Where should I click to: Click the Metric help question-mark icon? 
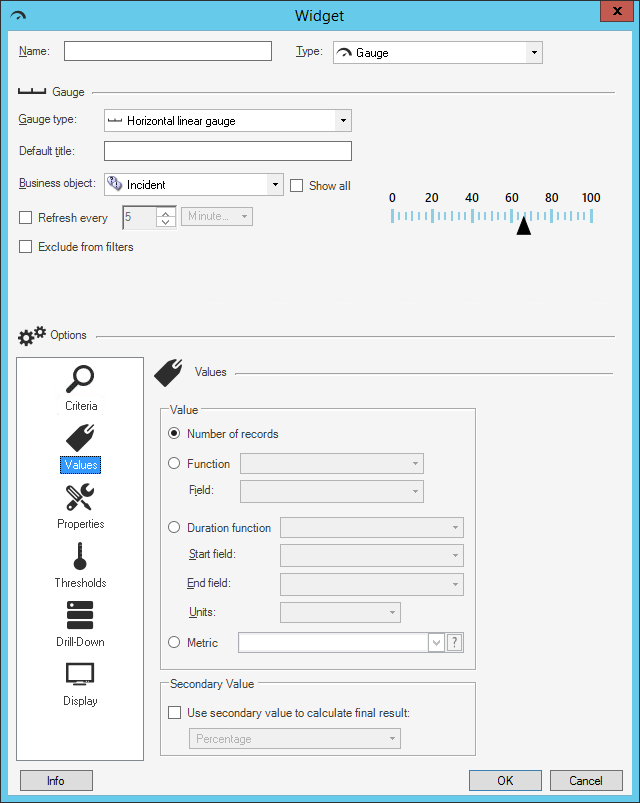point(455,642)
